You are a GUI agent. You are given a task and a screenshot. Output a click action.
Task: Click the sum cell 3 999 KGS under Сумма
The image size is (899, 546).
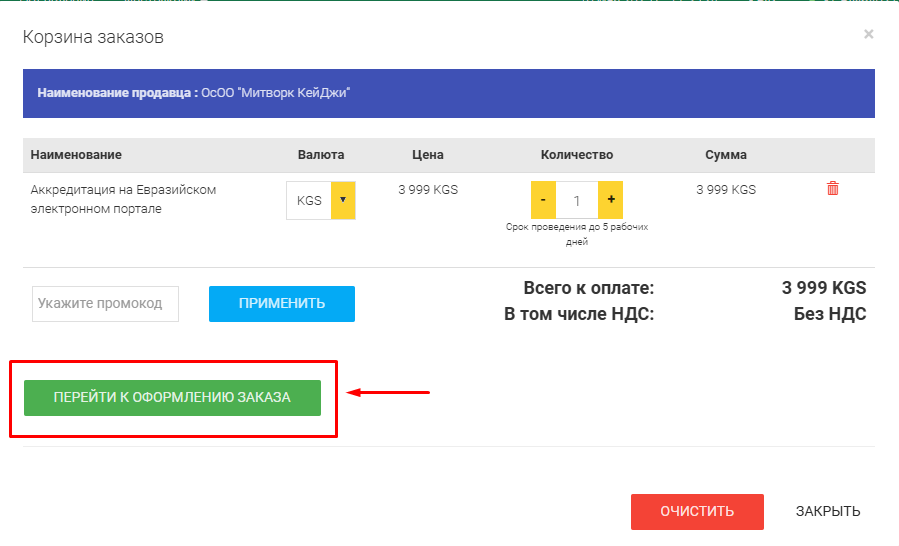click(726, 189)
